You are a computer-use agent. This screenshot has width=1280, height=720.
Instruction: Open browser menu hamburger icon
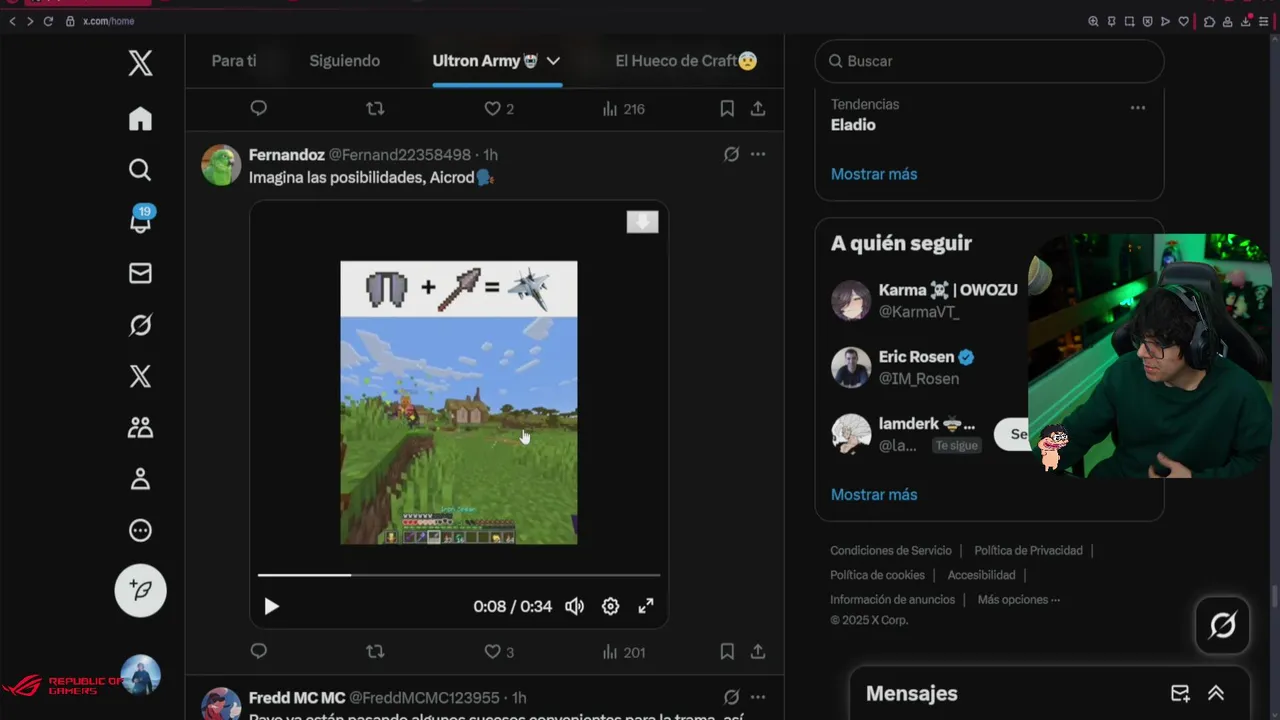[1264, 21]
